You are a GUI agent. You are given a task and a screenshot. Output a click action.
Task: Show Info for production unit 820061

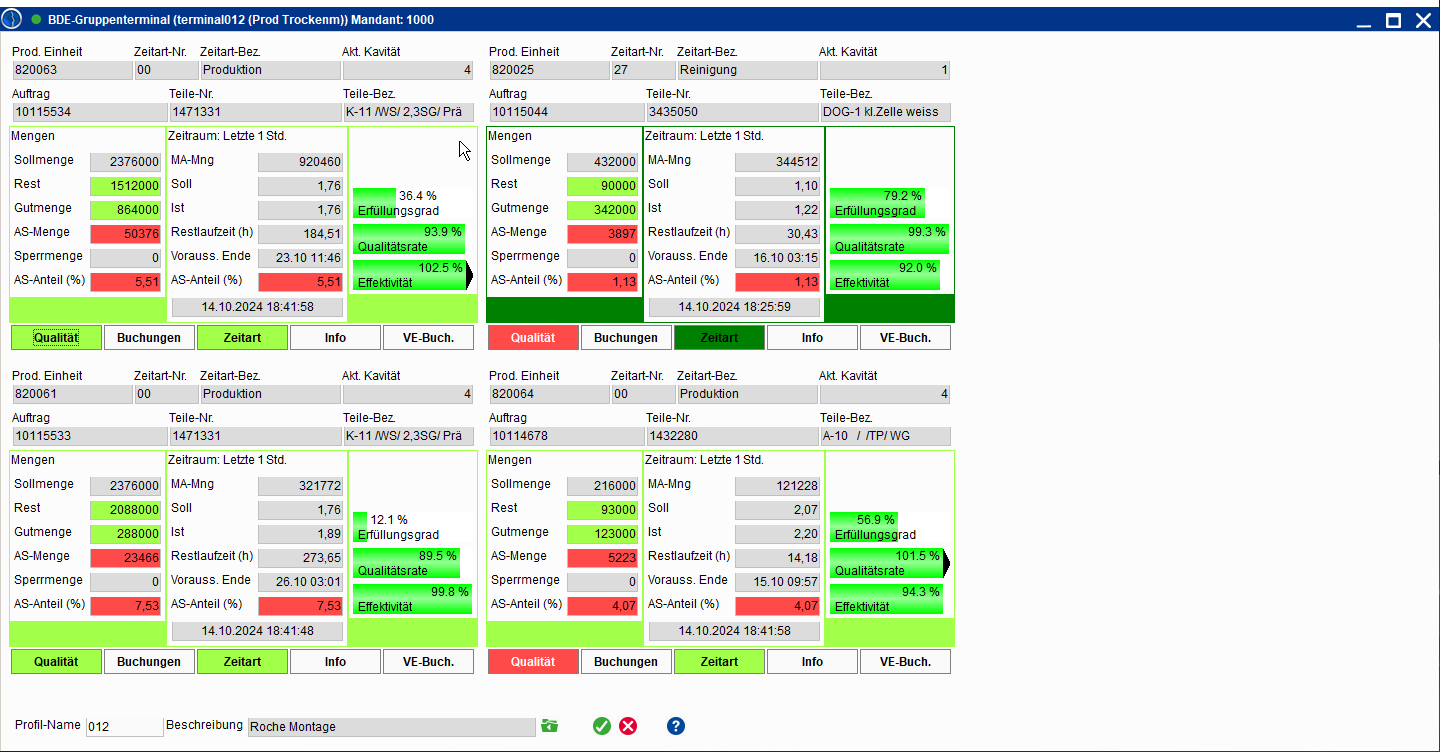(335, 662)
